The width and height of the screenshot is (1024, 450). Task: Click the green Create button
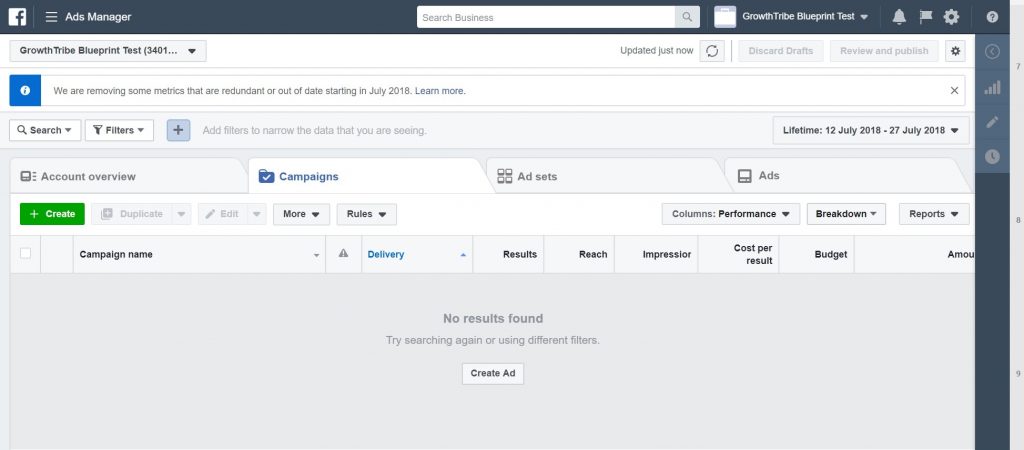pos(52,214)
